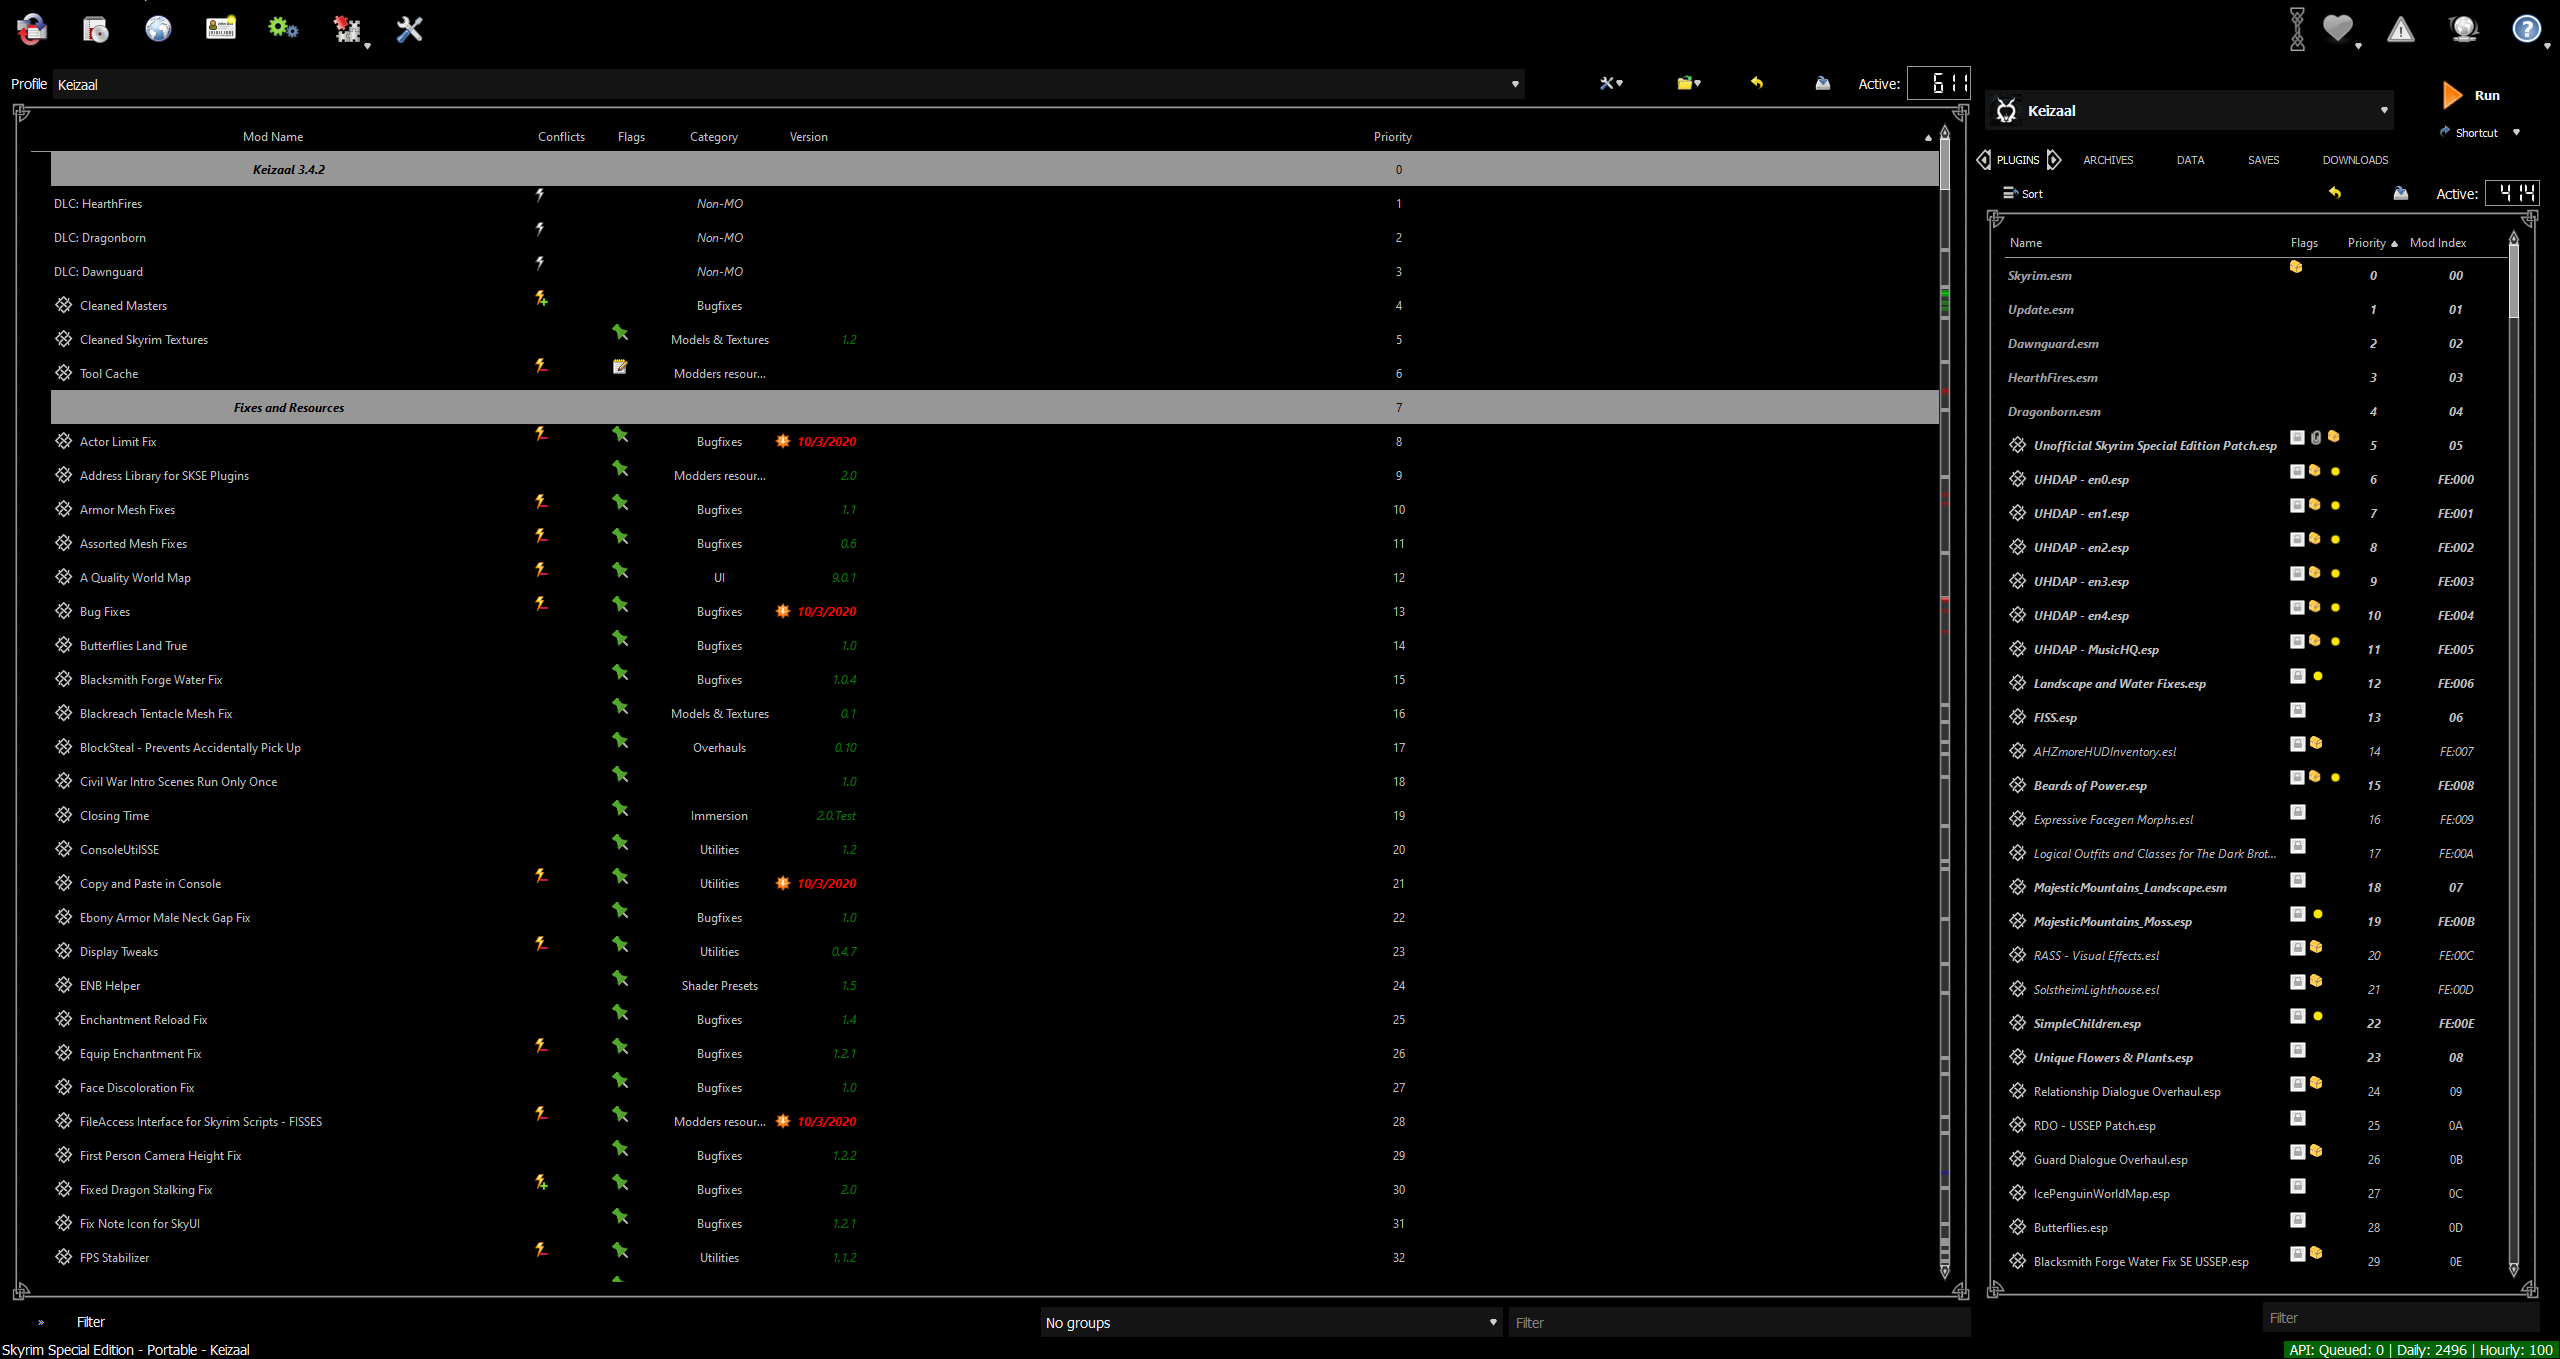The height and width of the screenshot is (1359, 2560).
Task: Click the Sort plugins button
Action: coord(2023,194)
